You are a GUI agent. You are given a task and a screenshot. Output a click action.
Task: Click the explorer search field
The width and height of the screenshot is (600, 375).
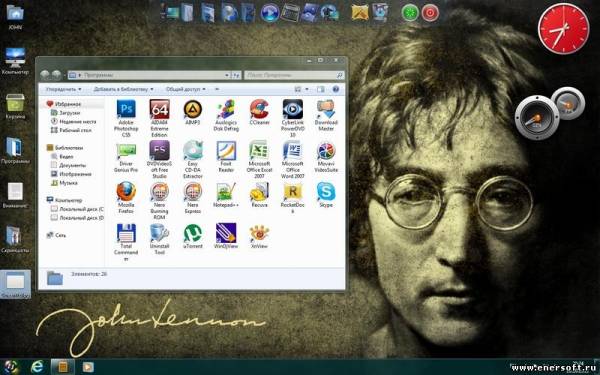pos(294,75)
